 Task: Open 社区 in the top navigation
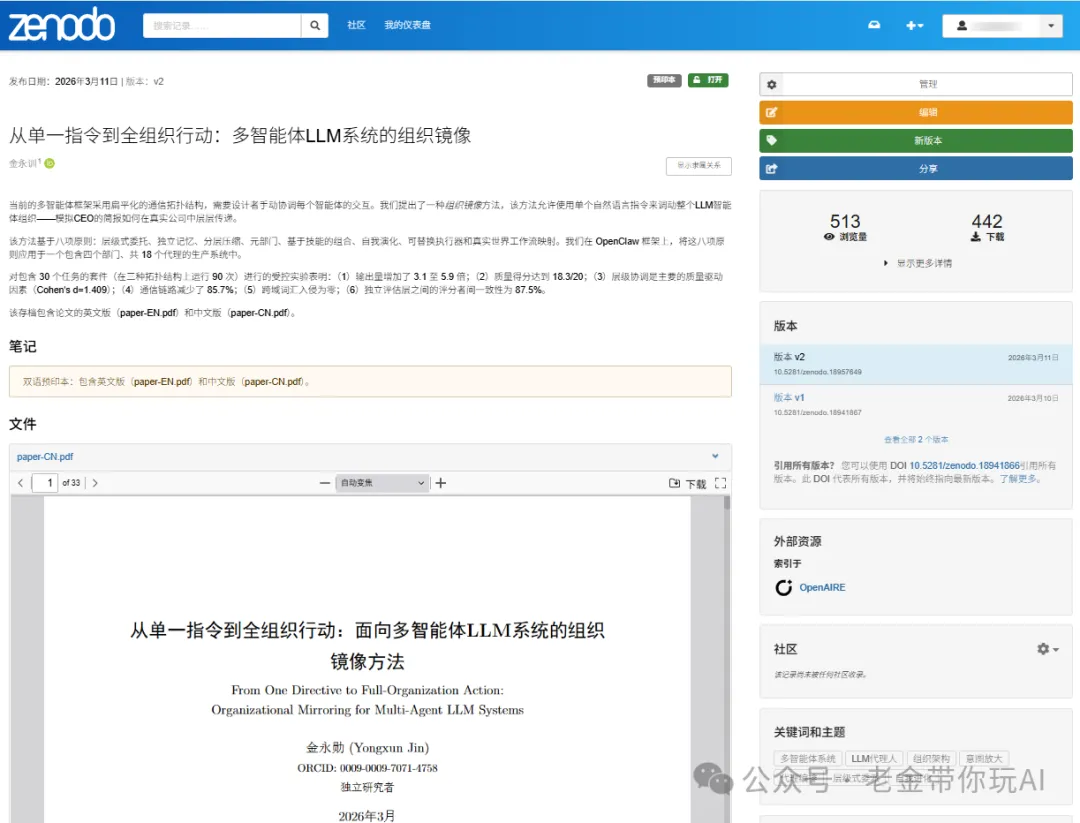click(356, 26)
